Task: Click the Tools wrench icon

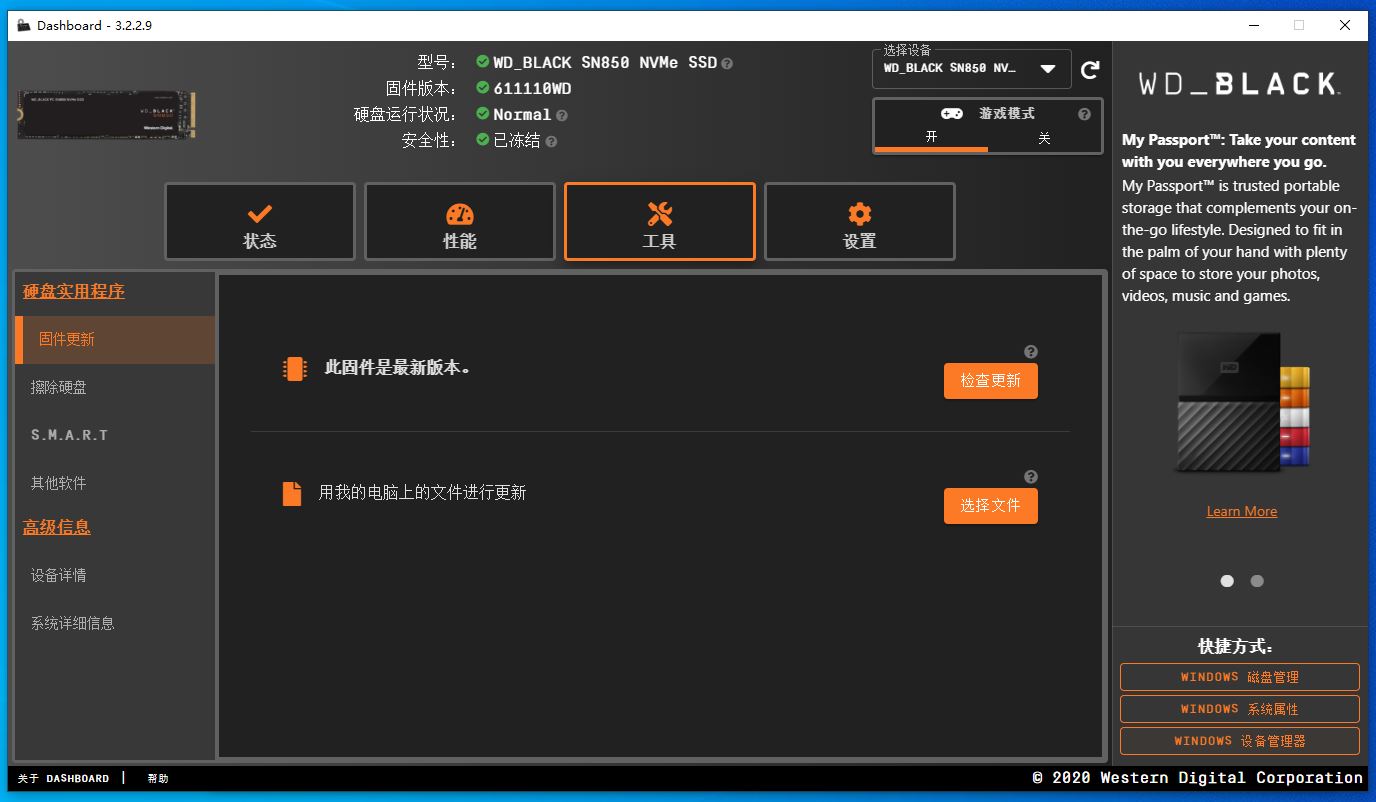Action: pos(659,221)
